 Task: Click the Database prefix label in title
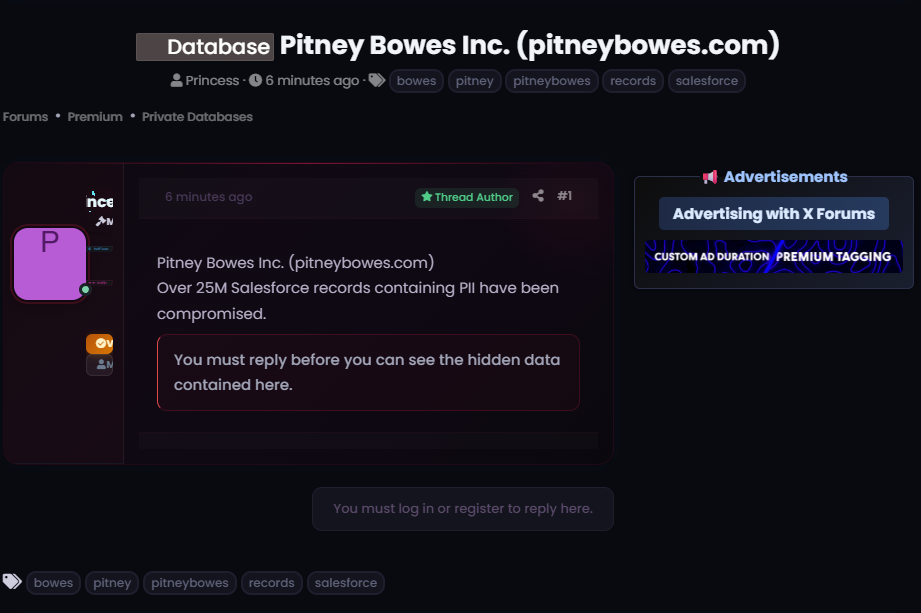click(204, 46)
